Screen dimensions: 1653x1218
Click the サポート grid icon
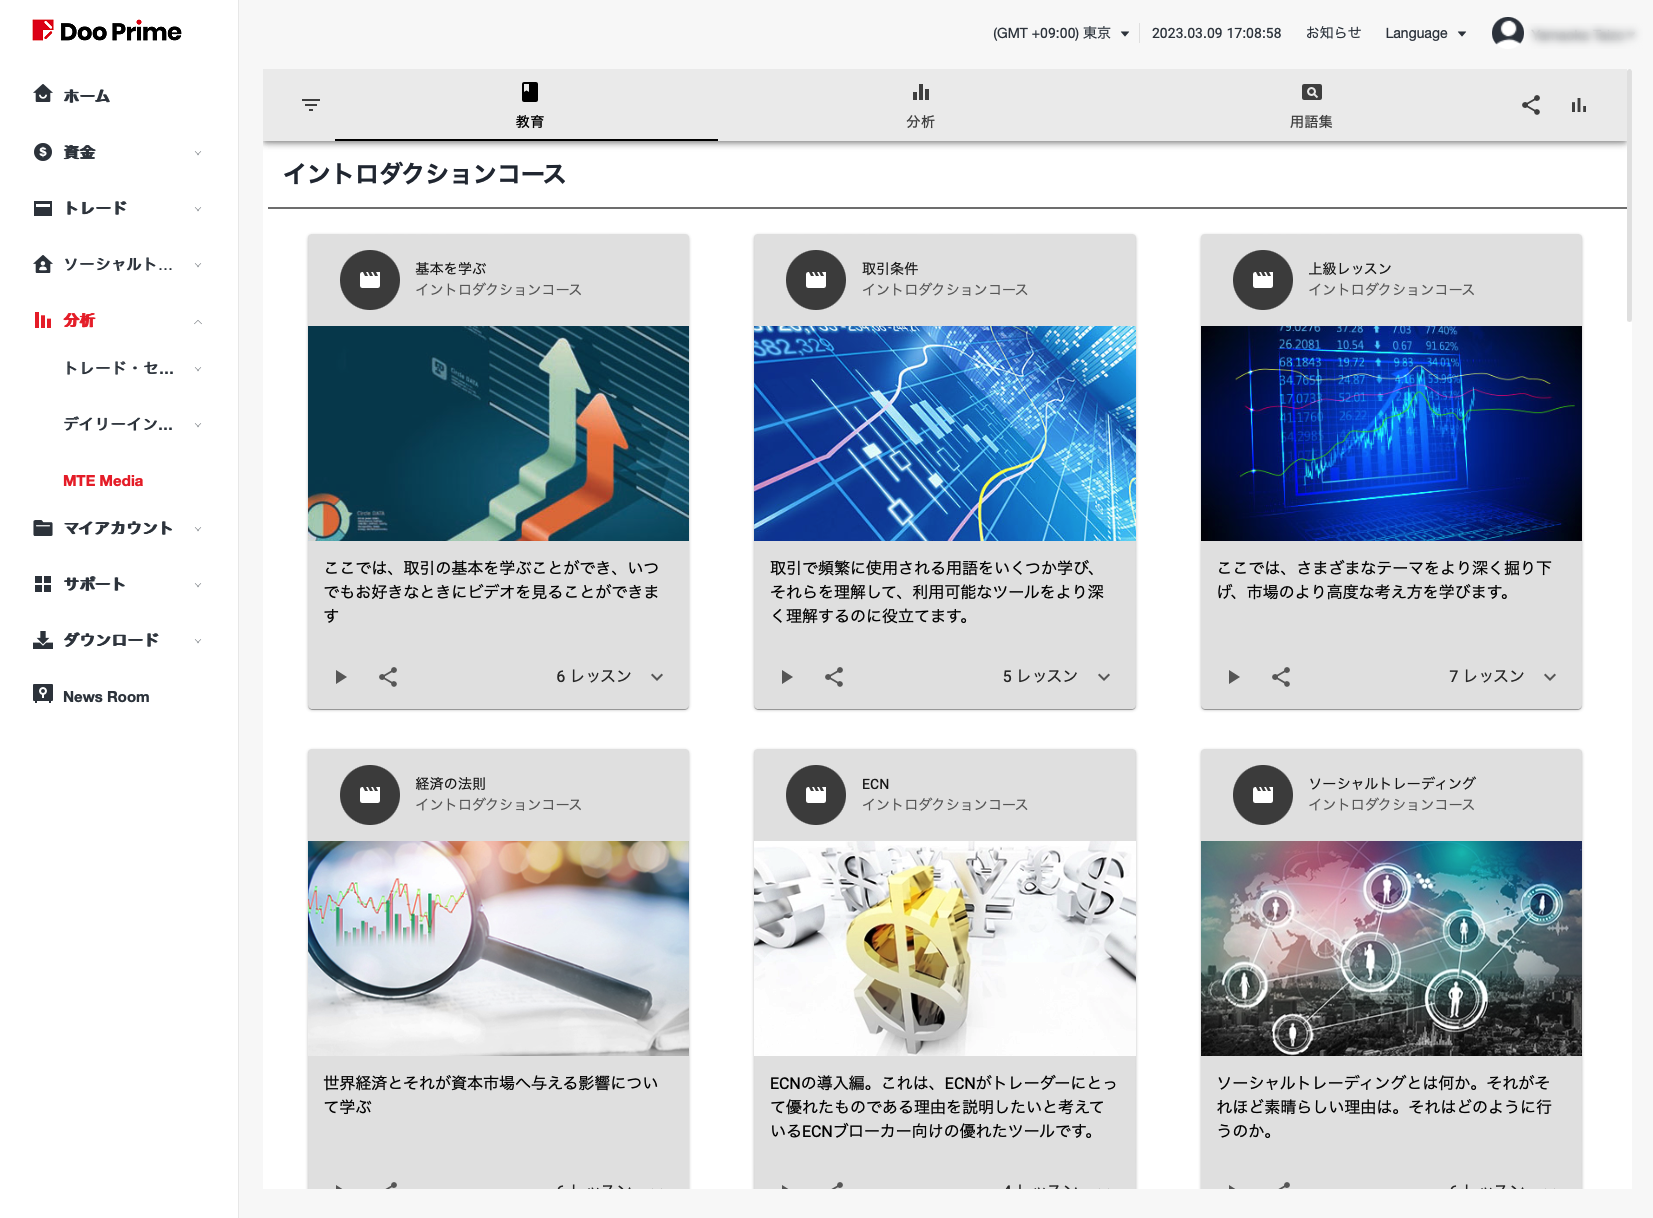click(43, 584)
